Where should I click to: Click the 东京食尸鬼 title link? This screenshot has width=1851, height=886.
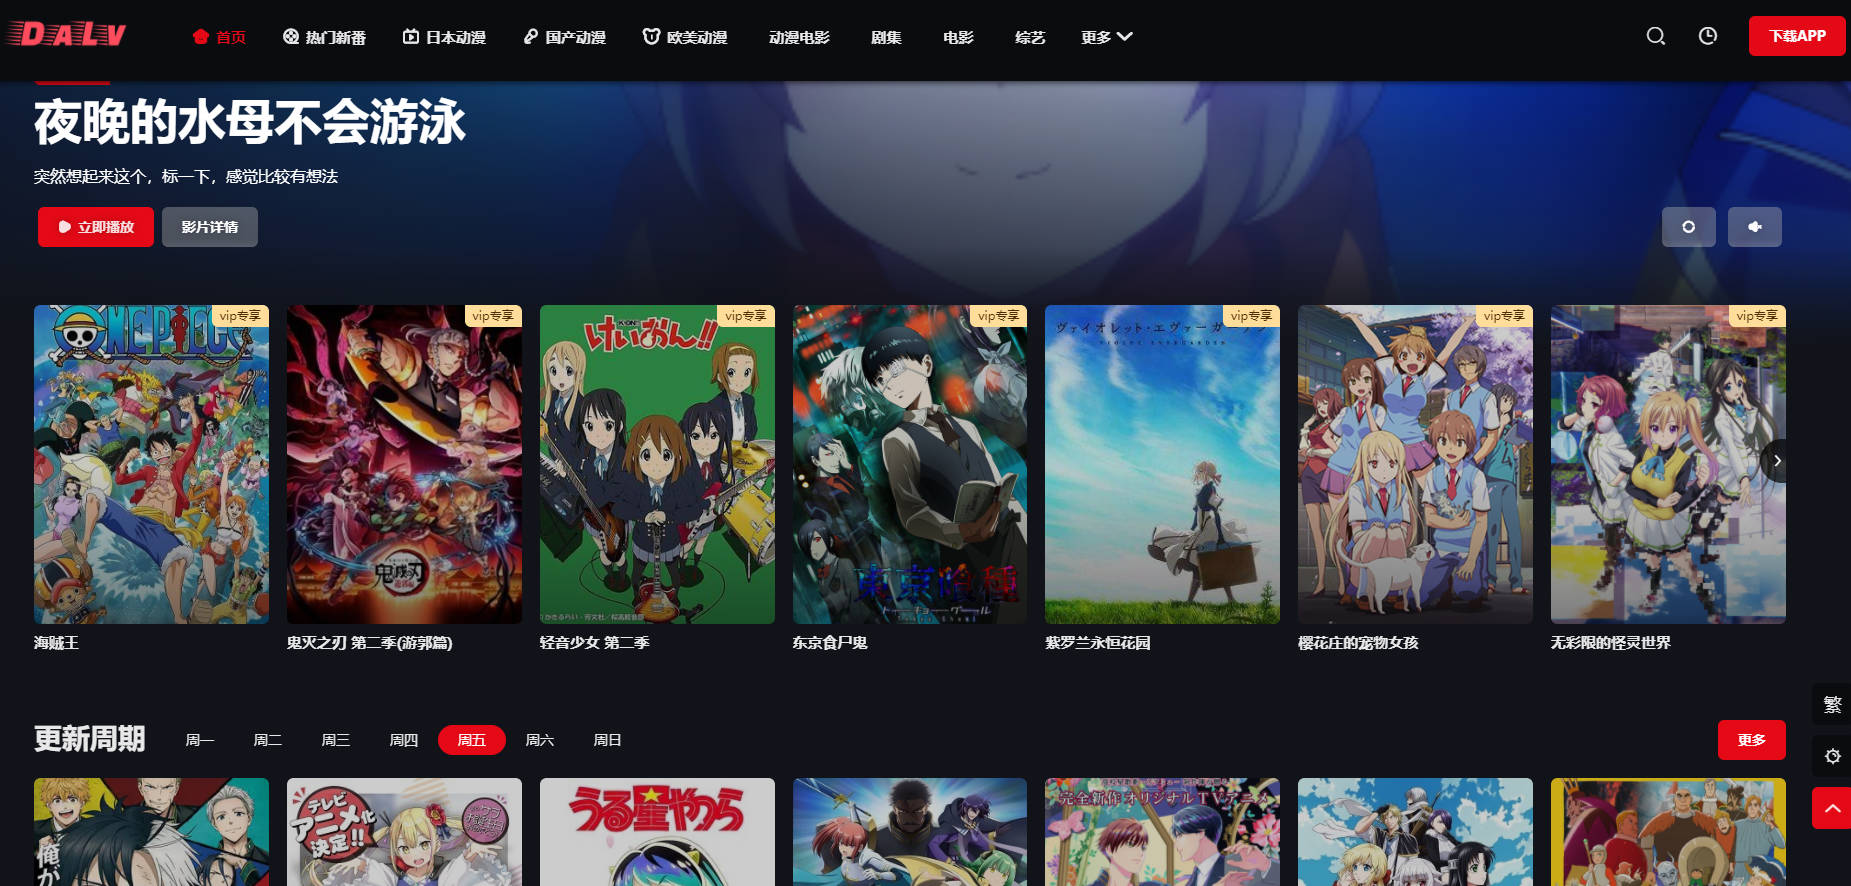point(830,643)
